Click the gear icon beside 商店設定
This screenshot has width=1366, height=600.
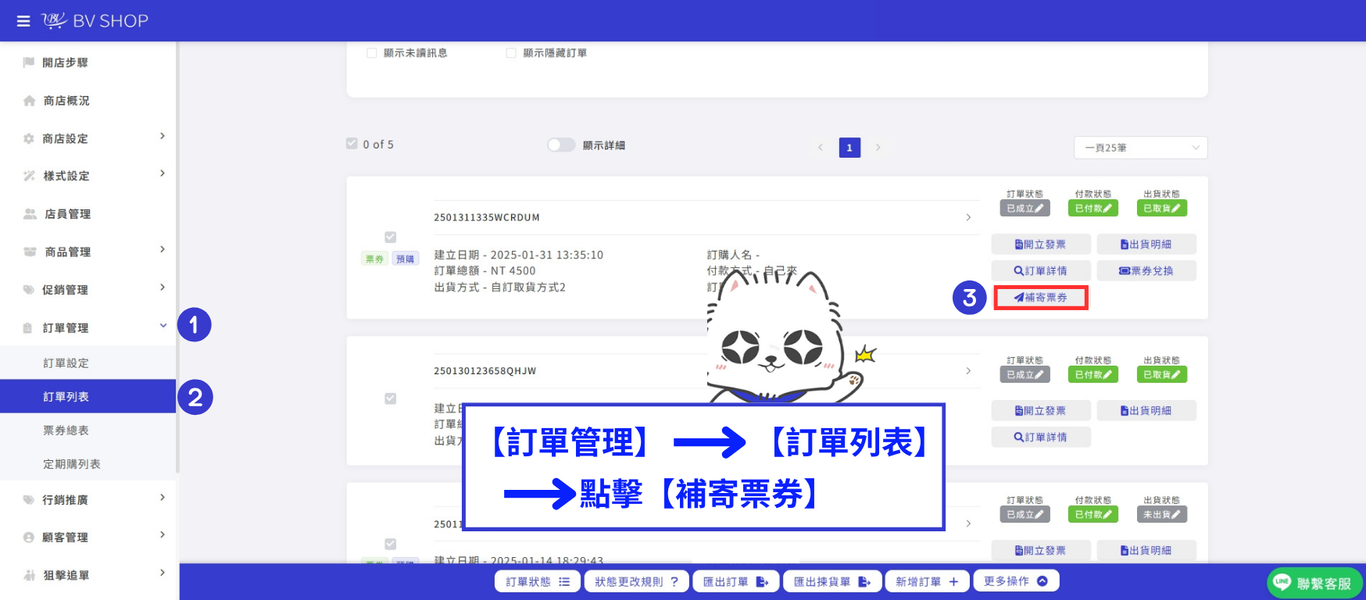coord(29,139)
